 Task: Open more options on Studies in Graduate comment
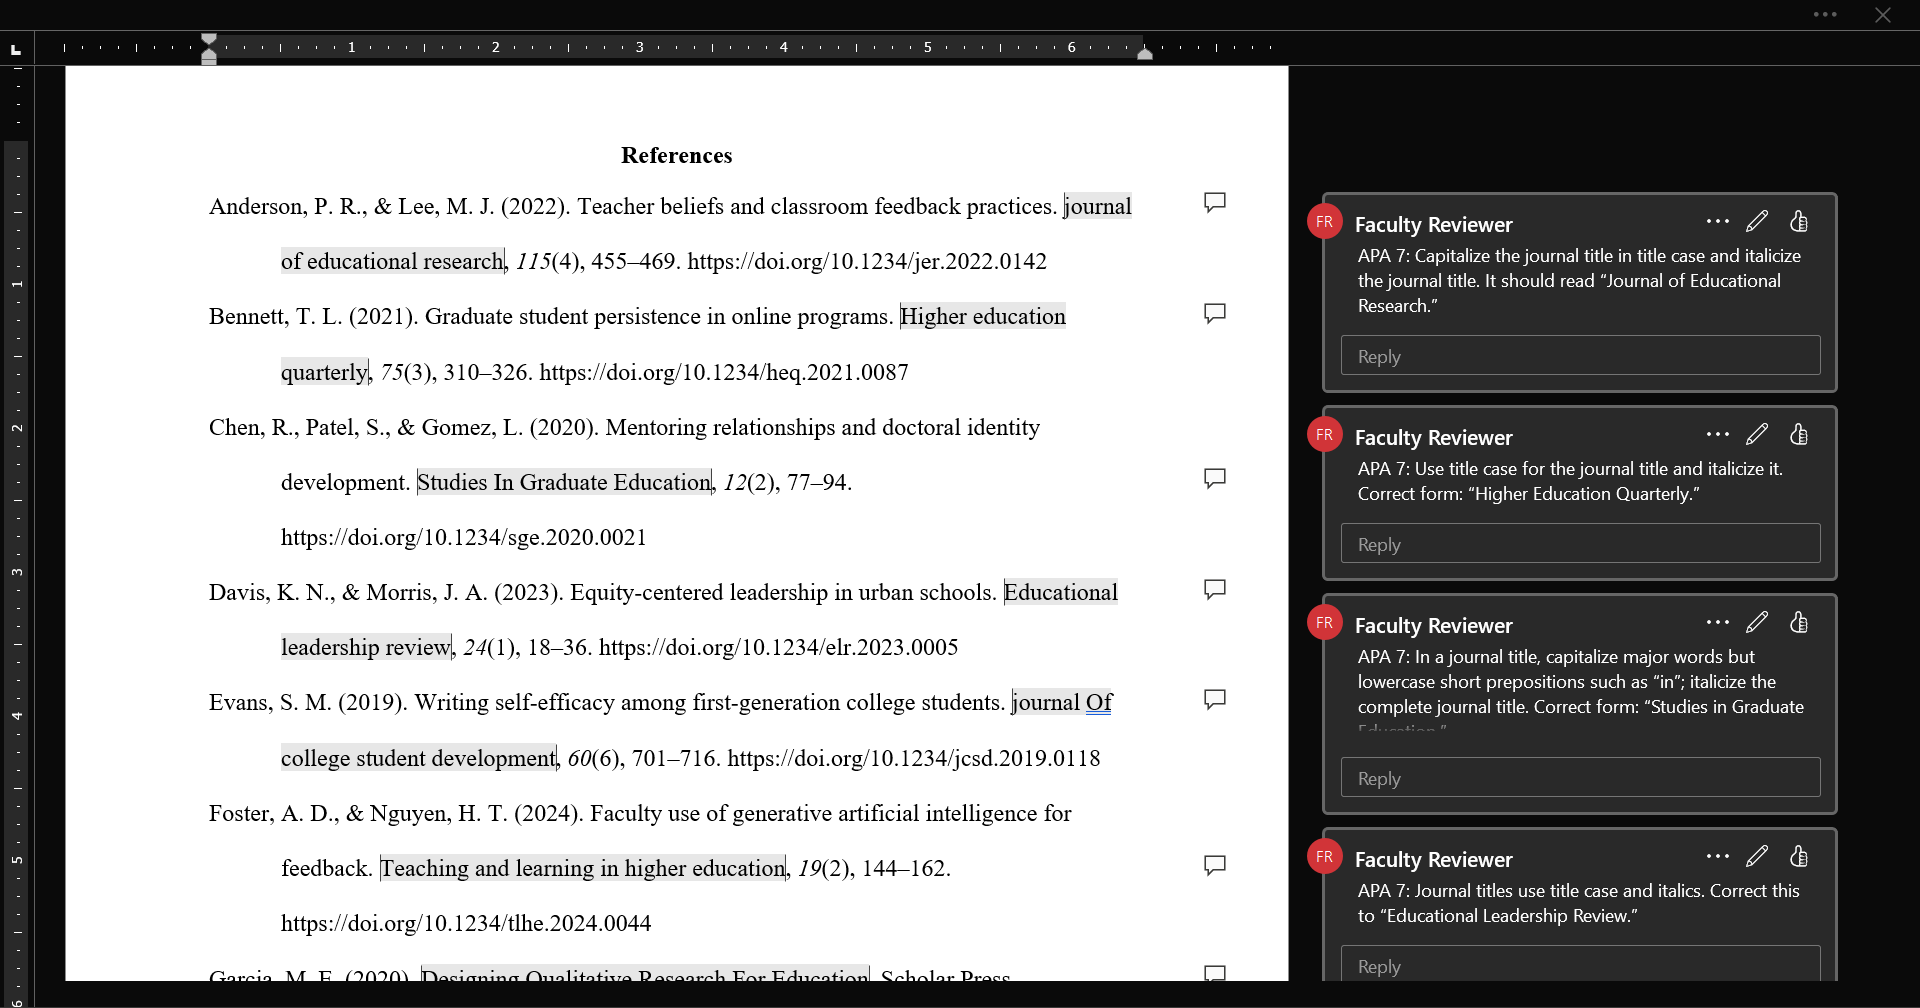(x=1718, y=622)
